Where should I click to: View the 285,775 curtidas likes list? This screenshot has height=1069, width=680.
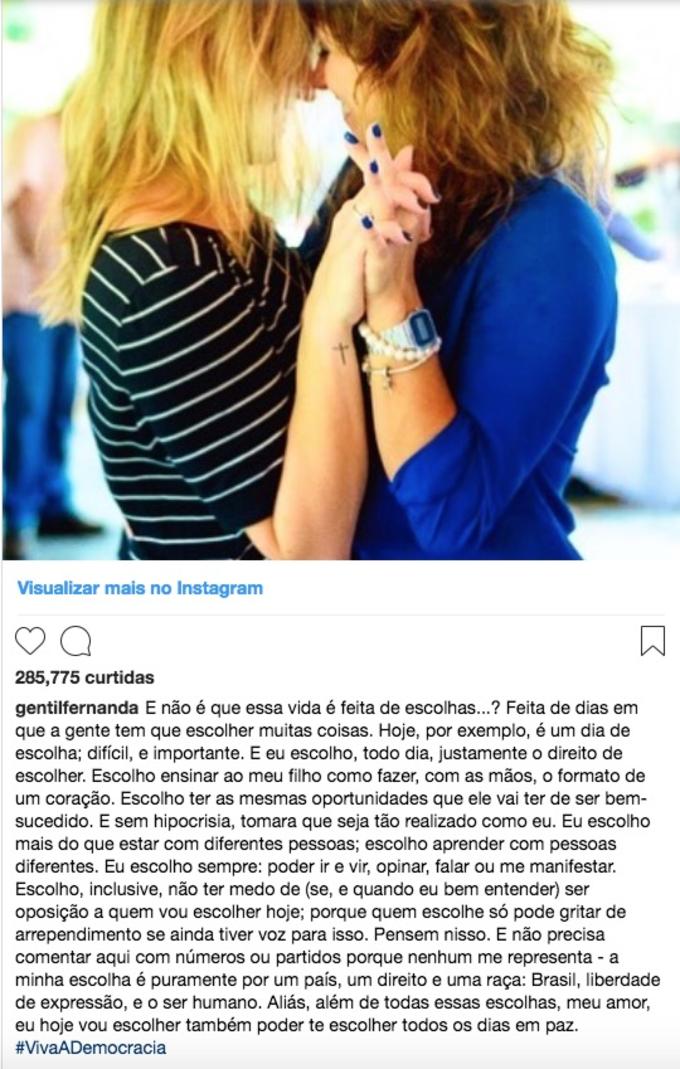coord(85,678)
